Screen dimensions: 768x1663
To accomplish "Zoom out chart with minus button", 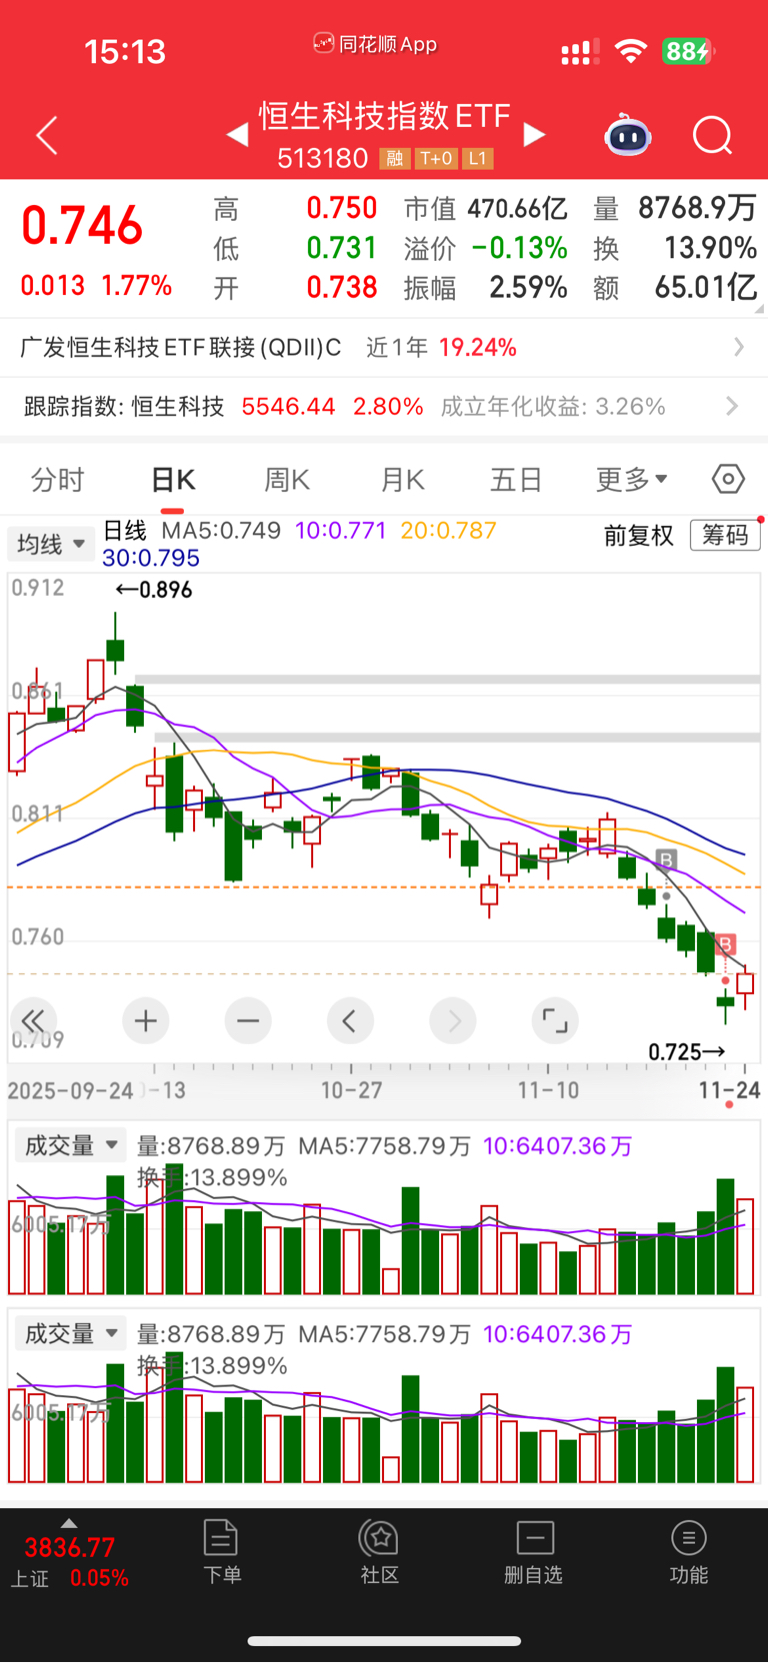I will [x=248, y=1021].
